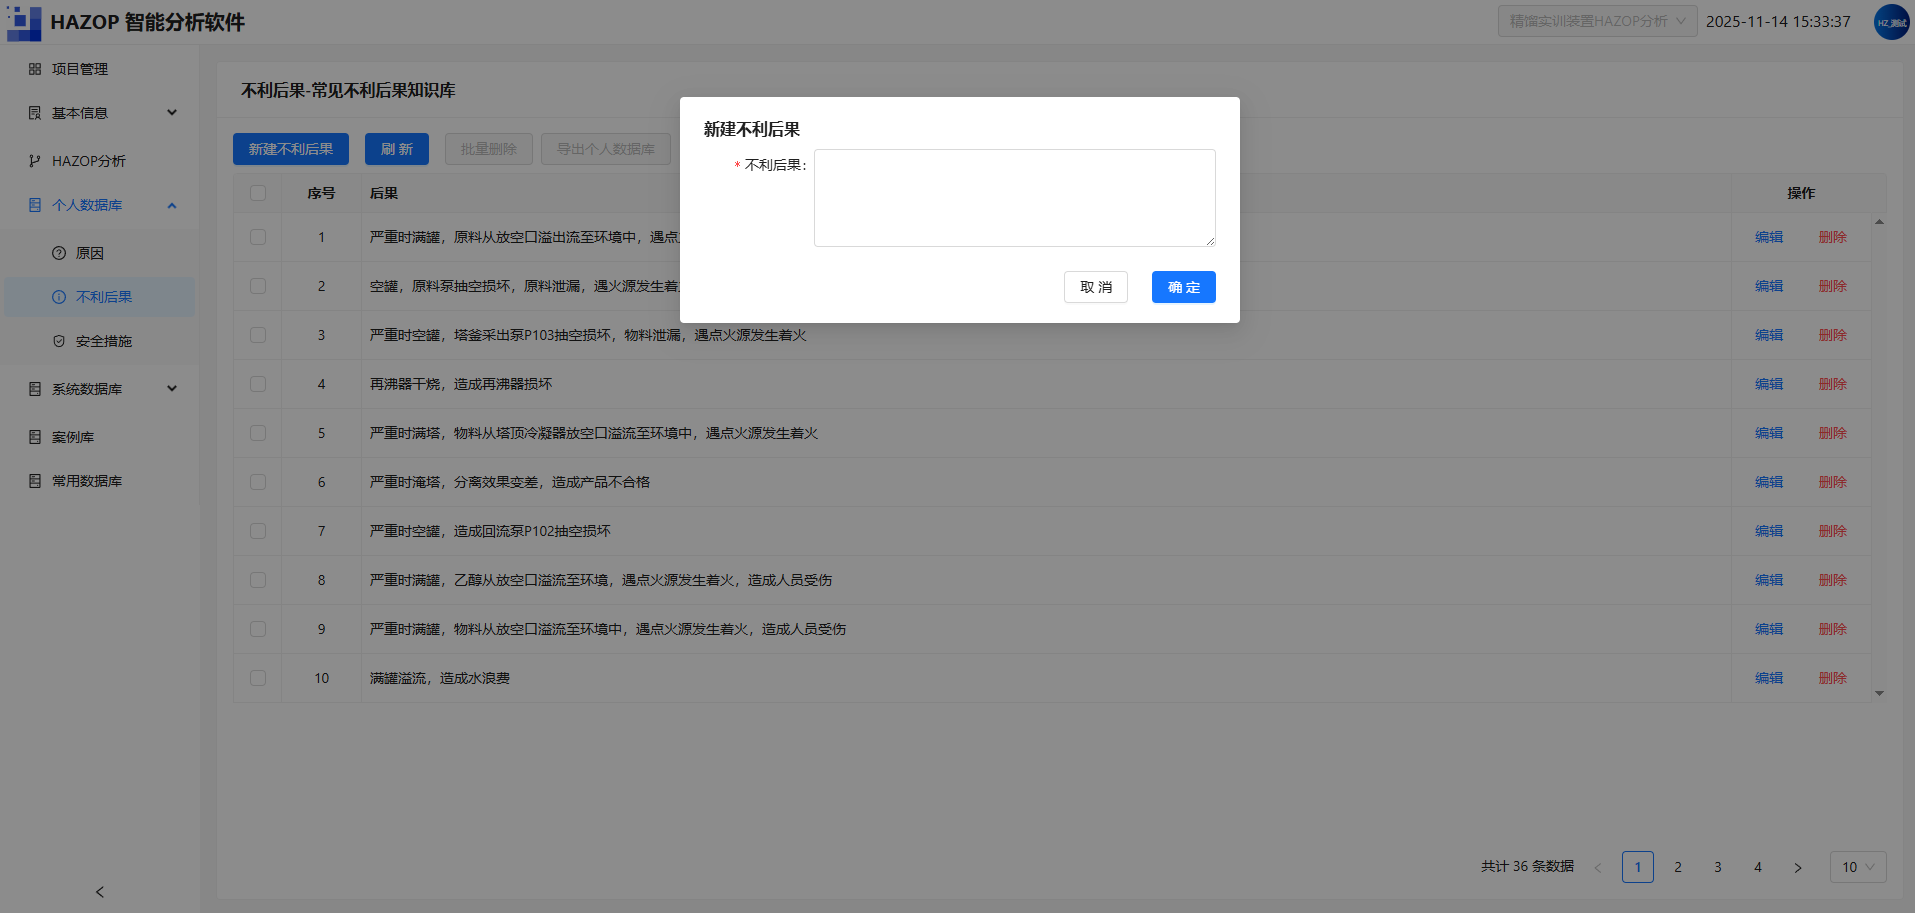The height and width of the screenshot is (913, 1915).
Task: Open the project selector dropdown at top
Action: tap(1597, 21)
